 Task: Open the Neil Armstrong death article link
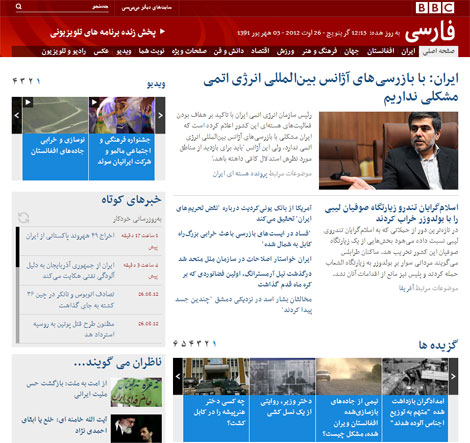tap(247, 279)
